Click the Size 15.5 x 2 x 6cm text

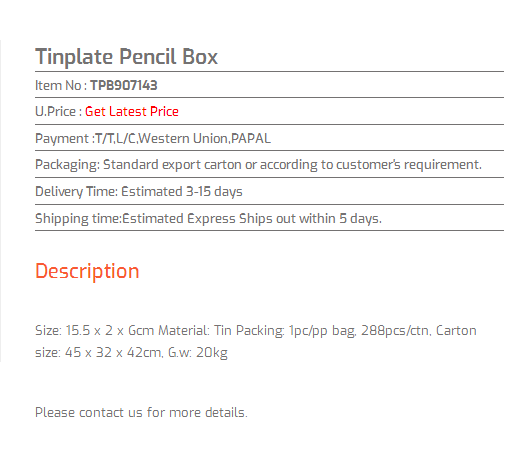95,331
